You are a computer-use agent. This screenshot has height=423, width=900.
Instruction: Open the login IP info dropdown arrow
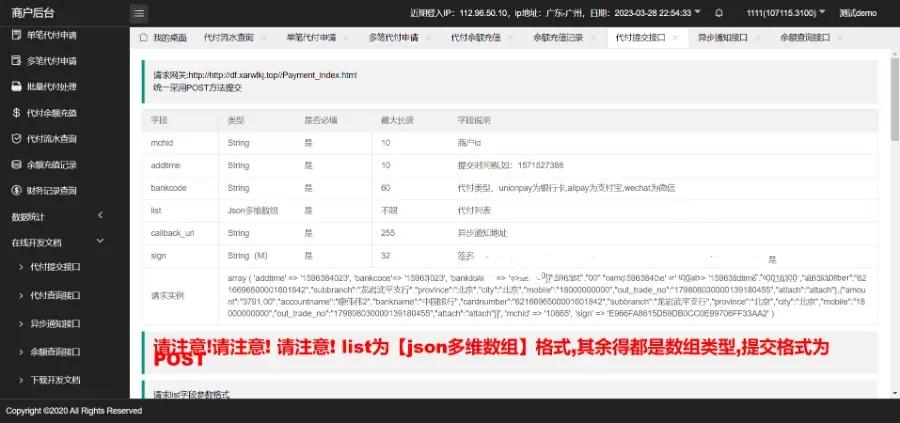click(x=697, y=12)
